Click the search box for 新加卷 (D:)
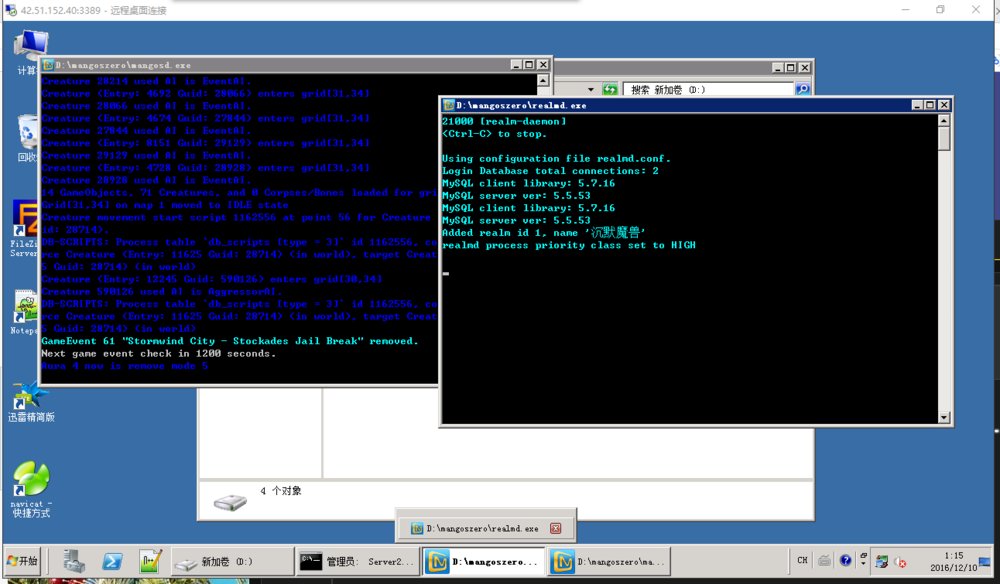 [x=709, y=89]
